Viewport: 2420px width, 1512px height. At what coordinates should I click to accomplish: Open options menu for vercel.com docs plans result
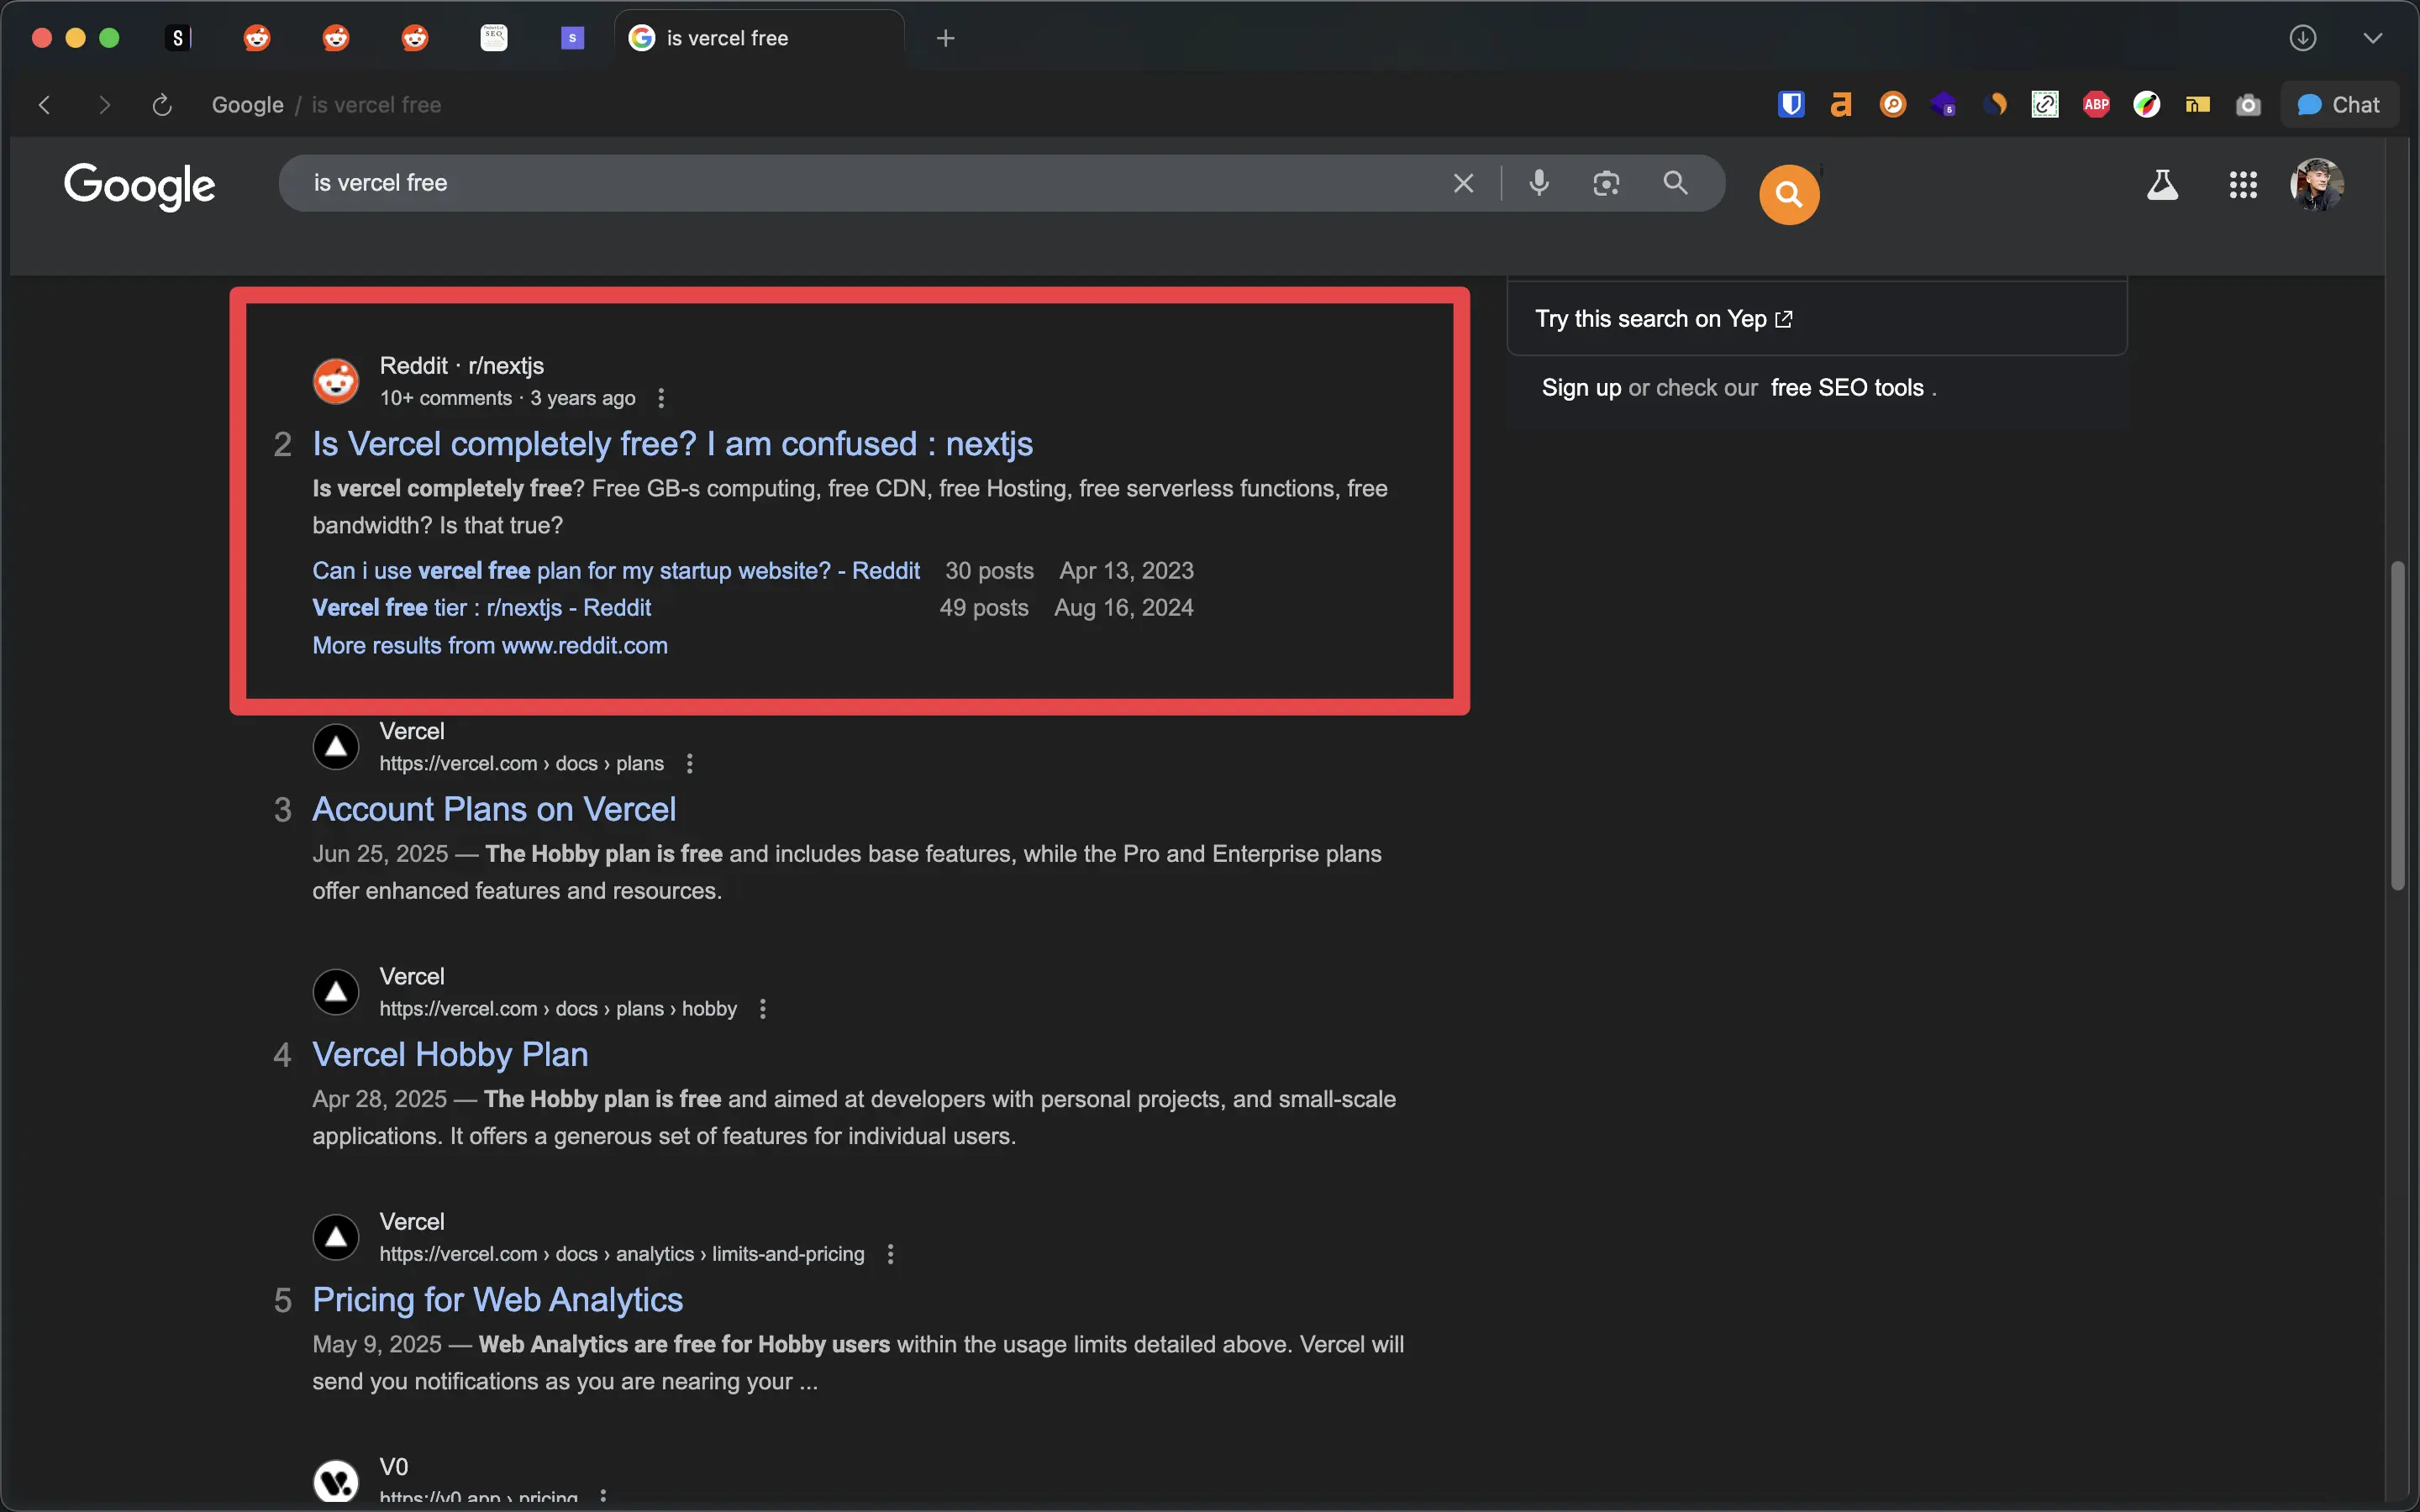690,764
